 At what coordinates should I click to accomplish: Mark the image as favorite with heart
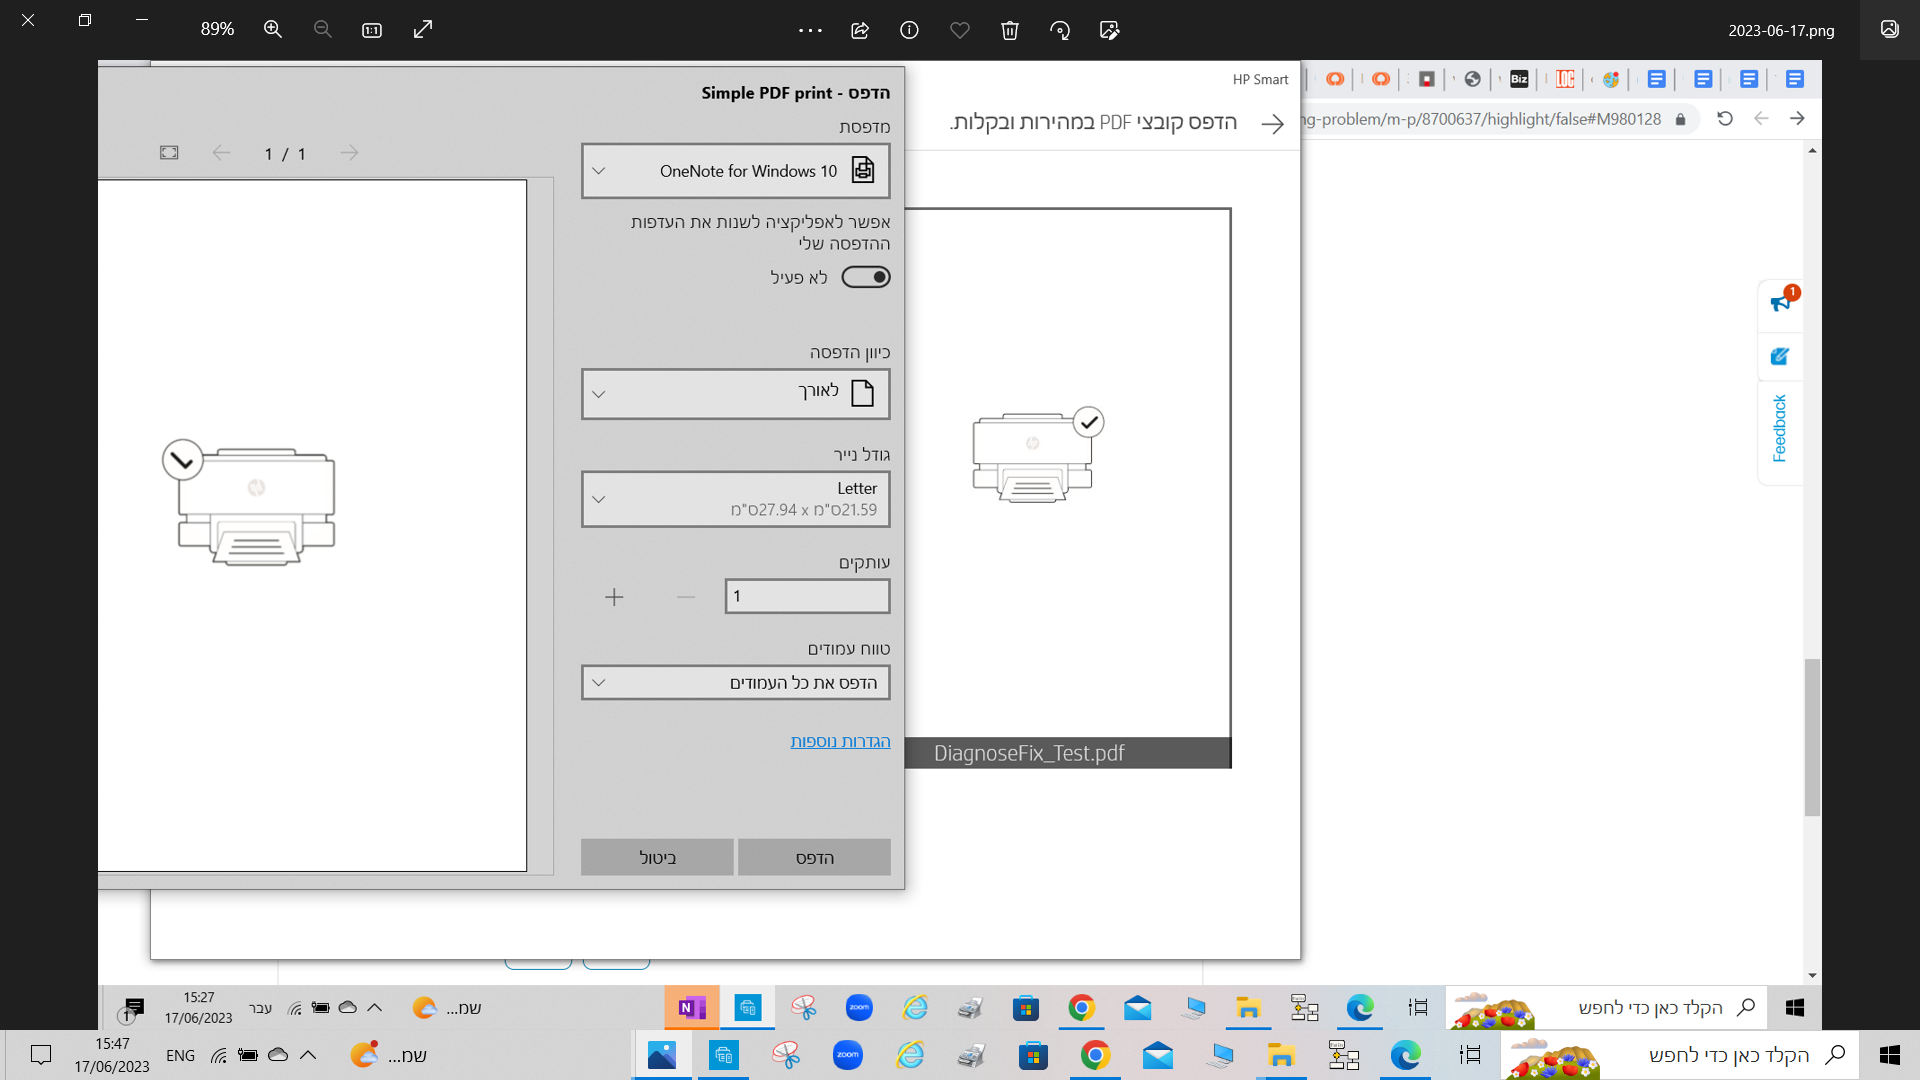click(x=960, y=30)
